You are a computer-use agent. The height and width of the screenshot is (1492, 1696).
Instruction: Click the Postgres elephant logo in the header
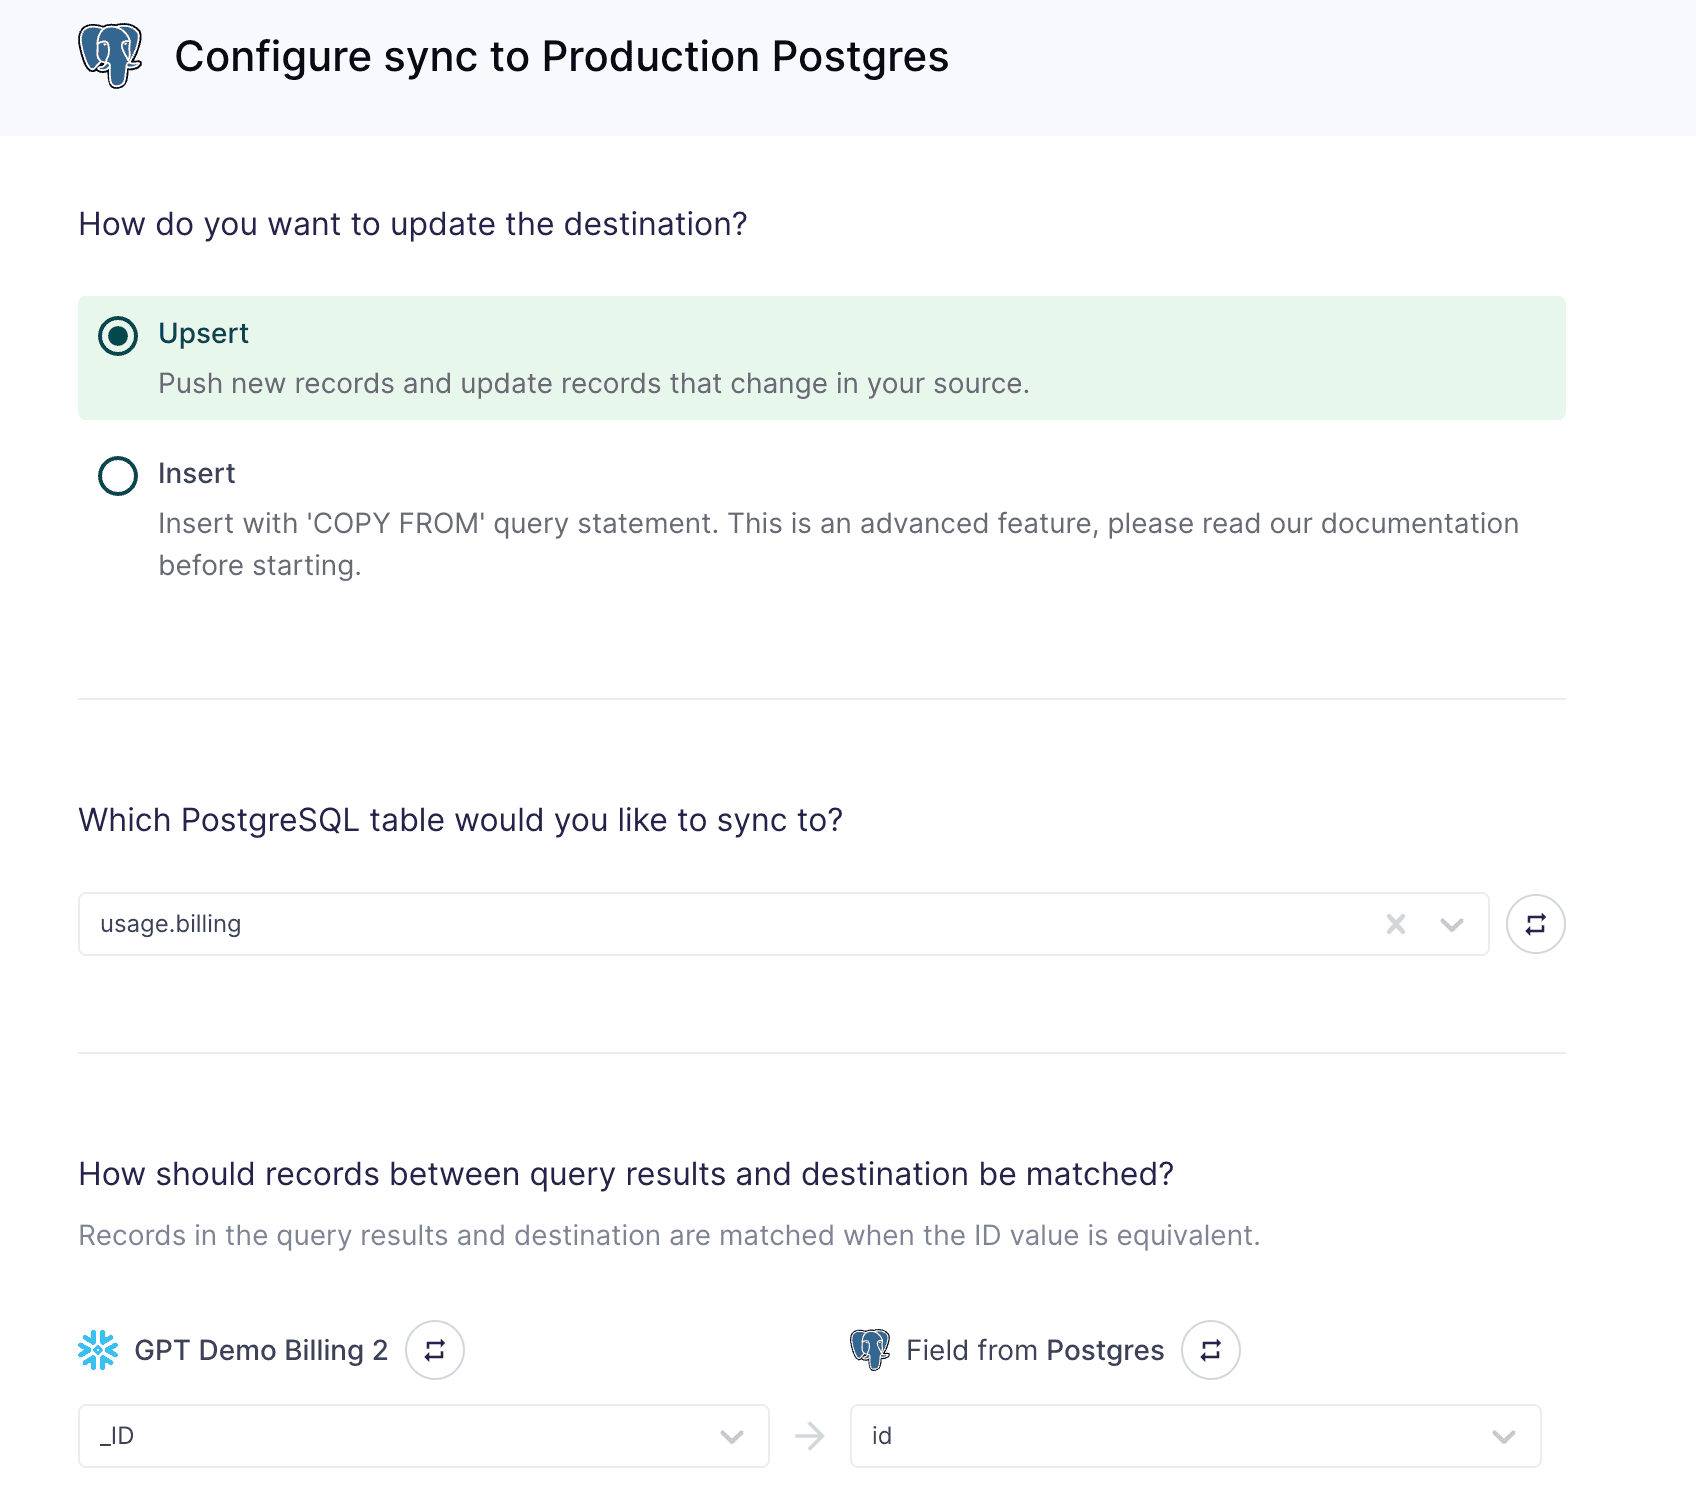point(110,55)
